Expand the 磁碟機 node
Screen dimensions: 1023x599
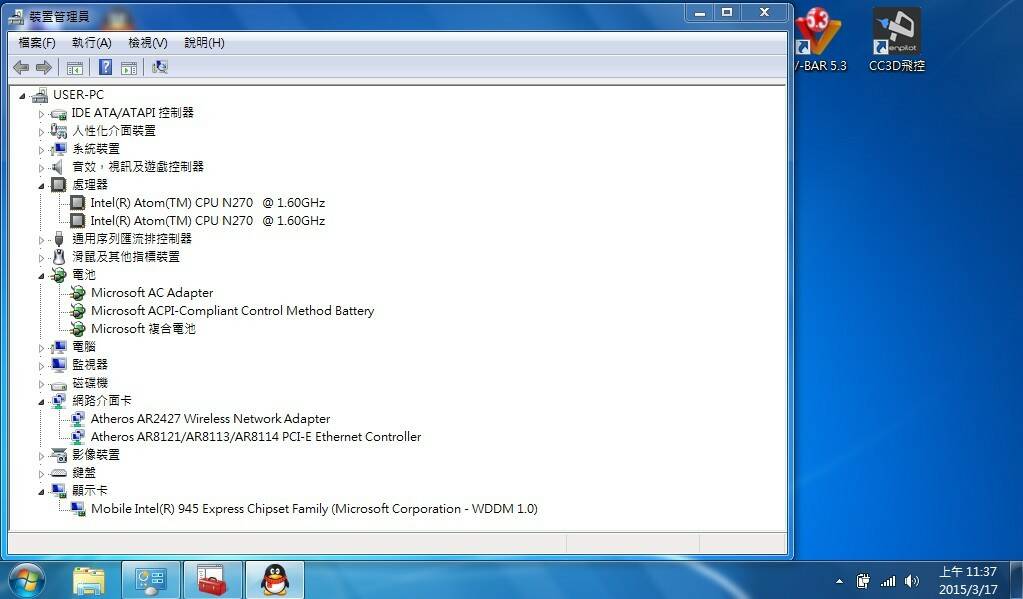[x=41, y=384]
